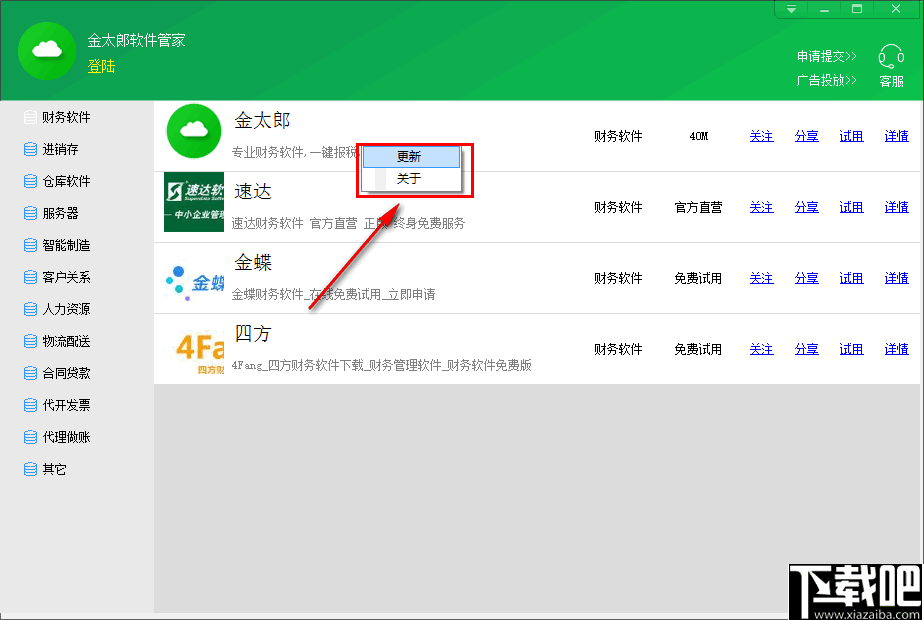Click 关注 in the 金蝶 row
This screenshot has width=924, height=620.
click(x=761, y=278)
